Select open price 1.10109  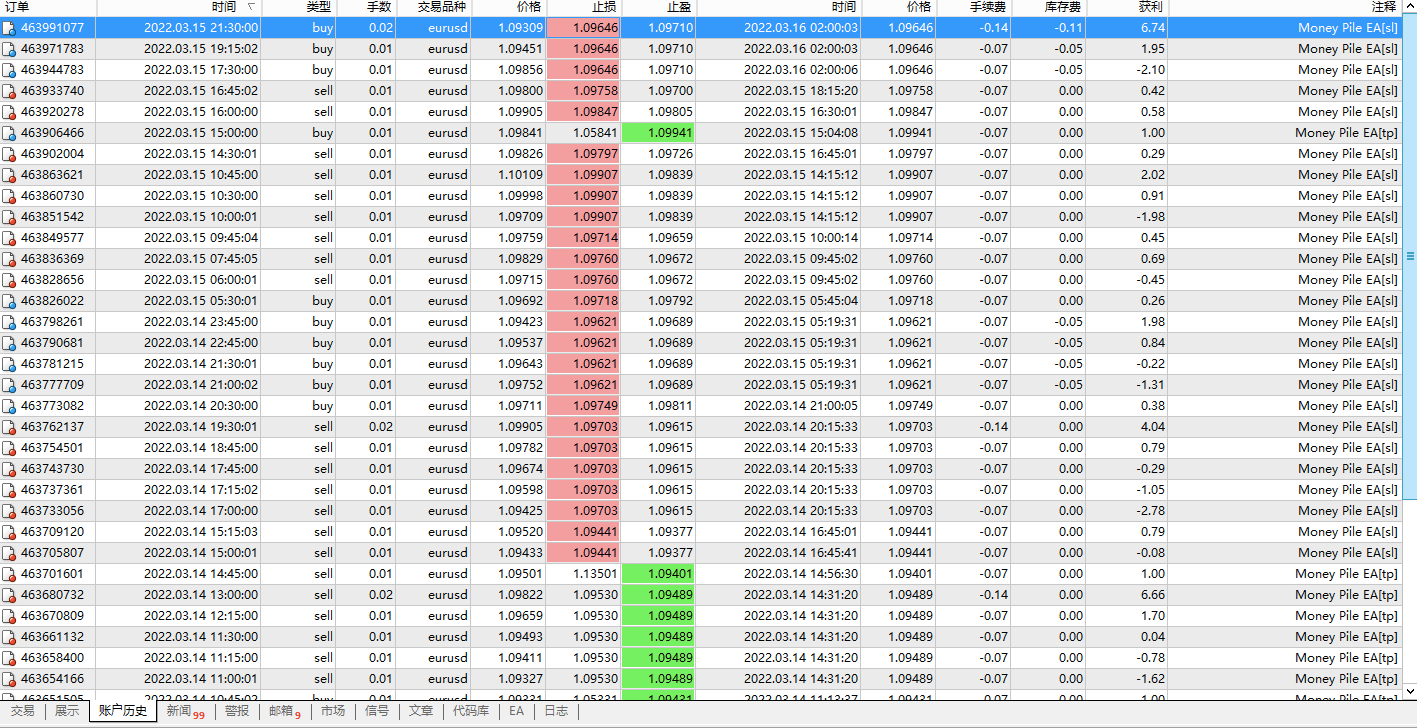[x=520, y=175]
